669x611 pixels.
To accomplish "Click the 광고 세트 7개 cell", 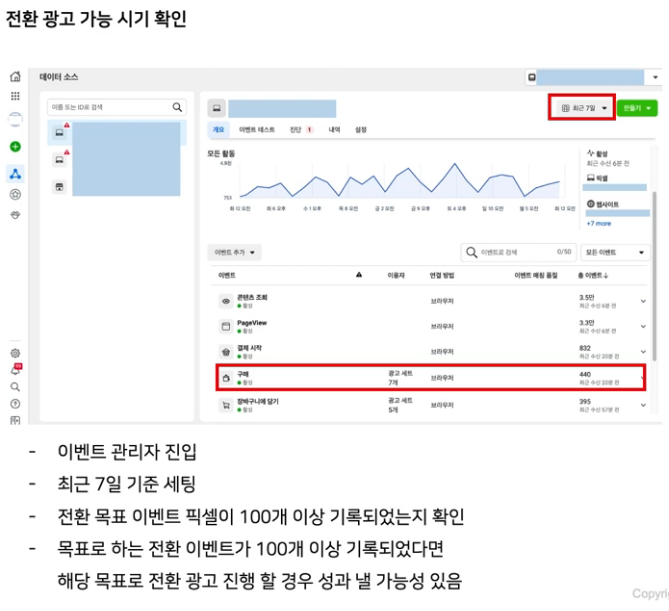I will pyautogui.click(x=400, y=378).
